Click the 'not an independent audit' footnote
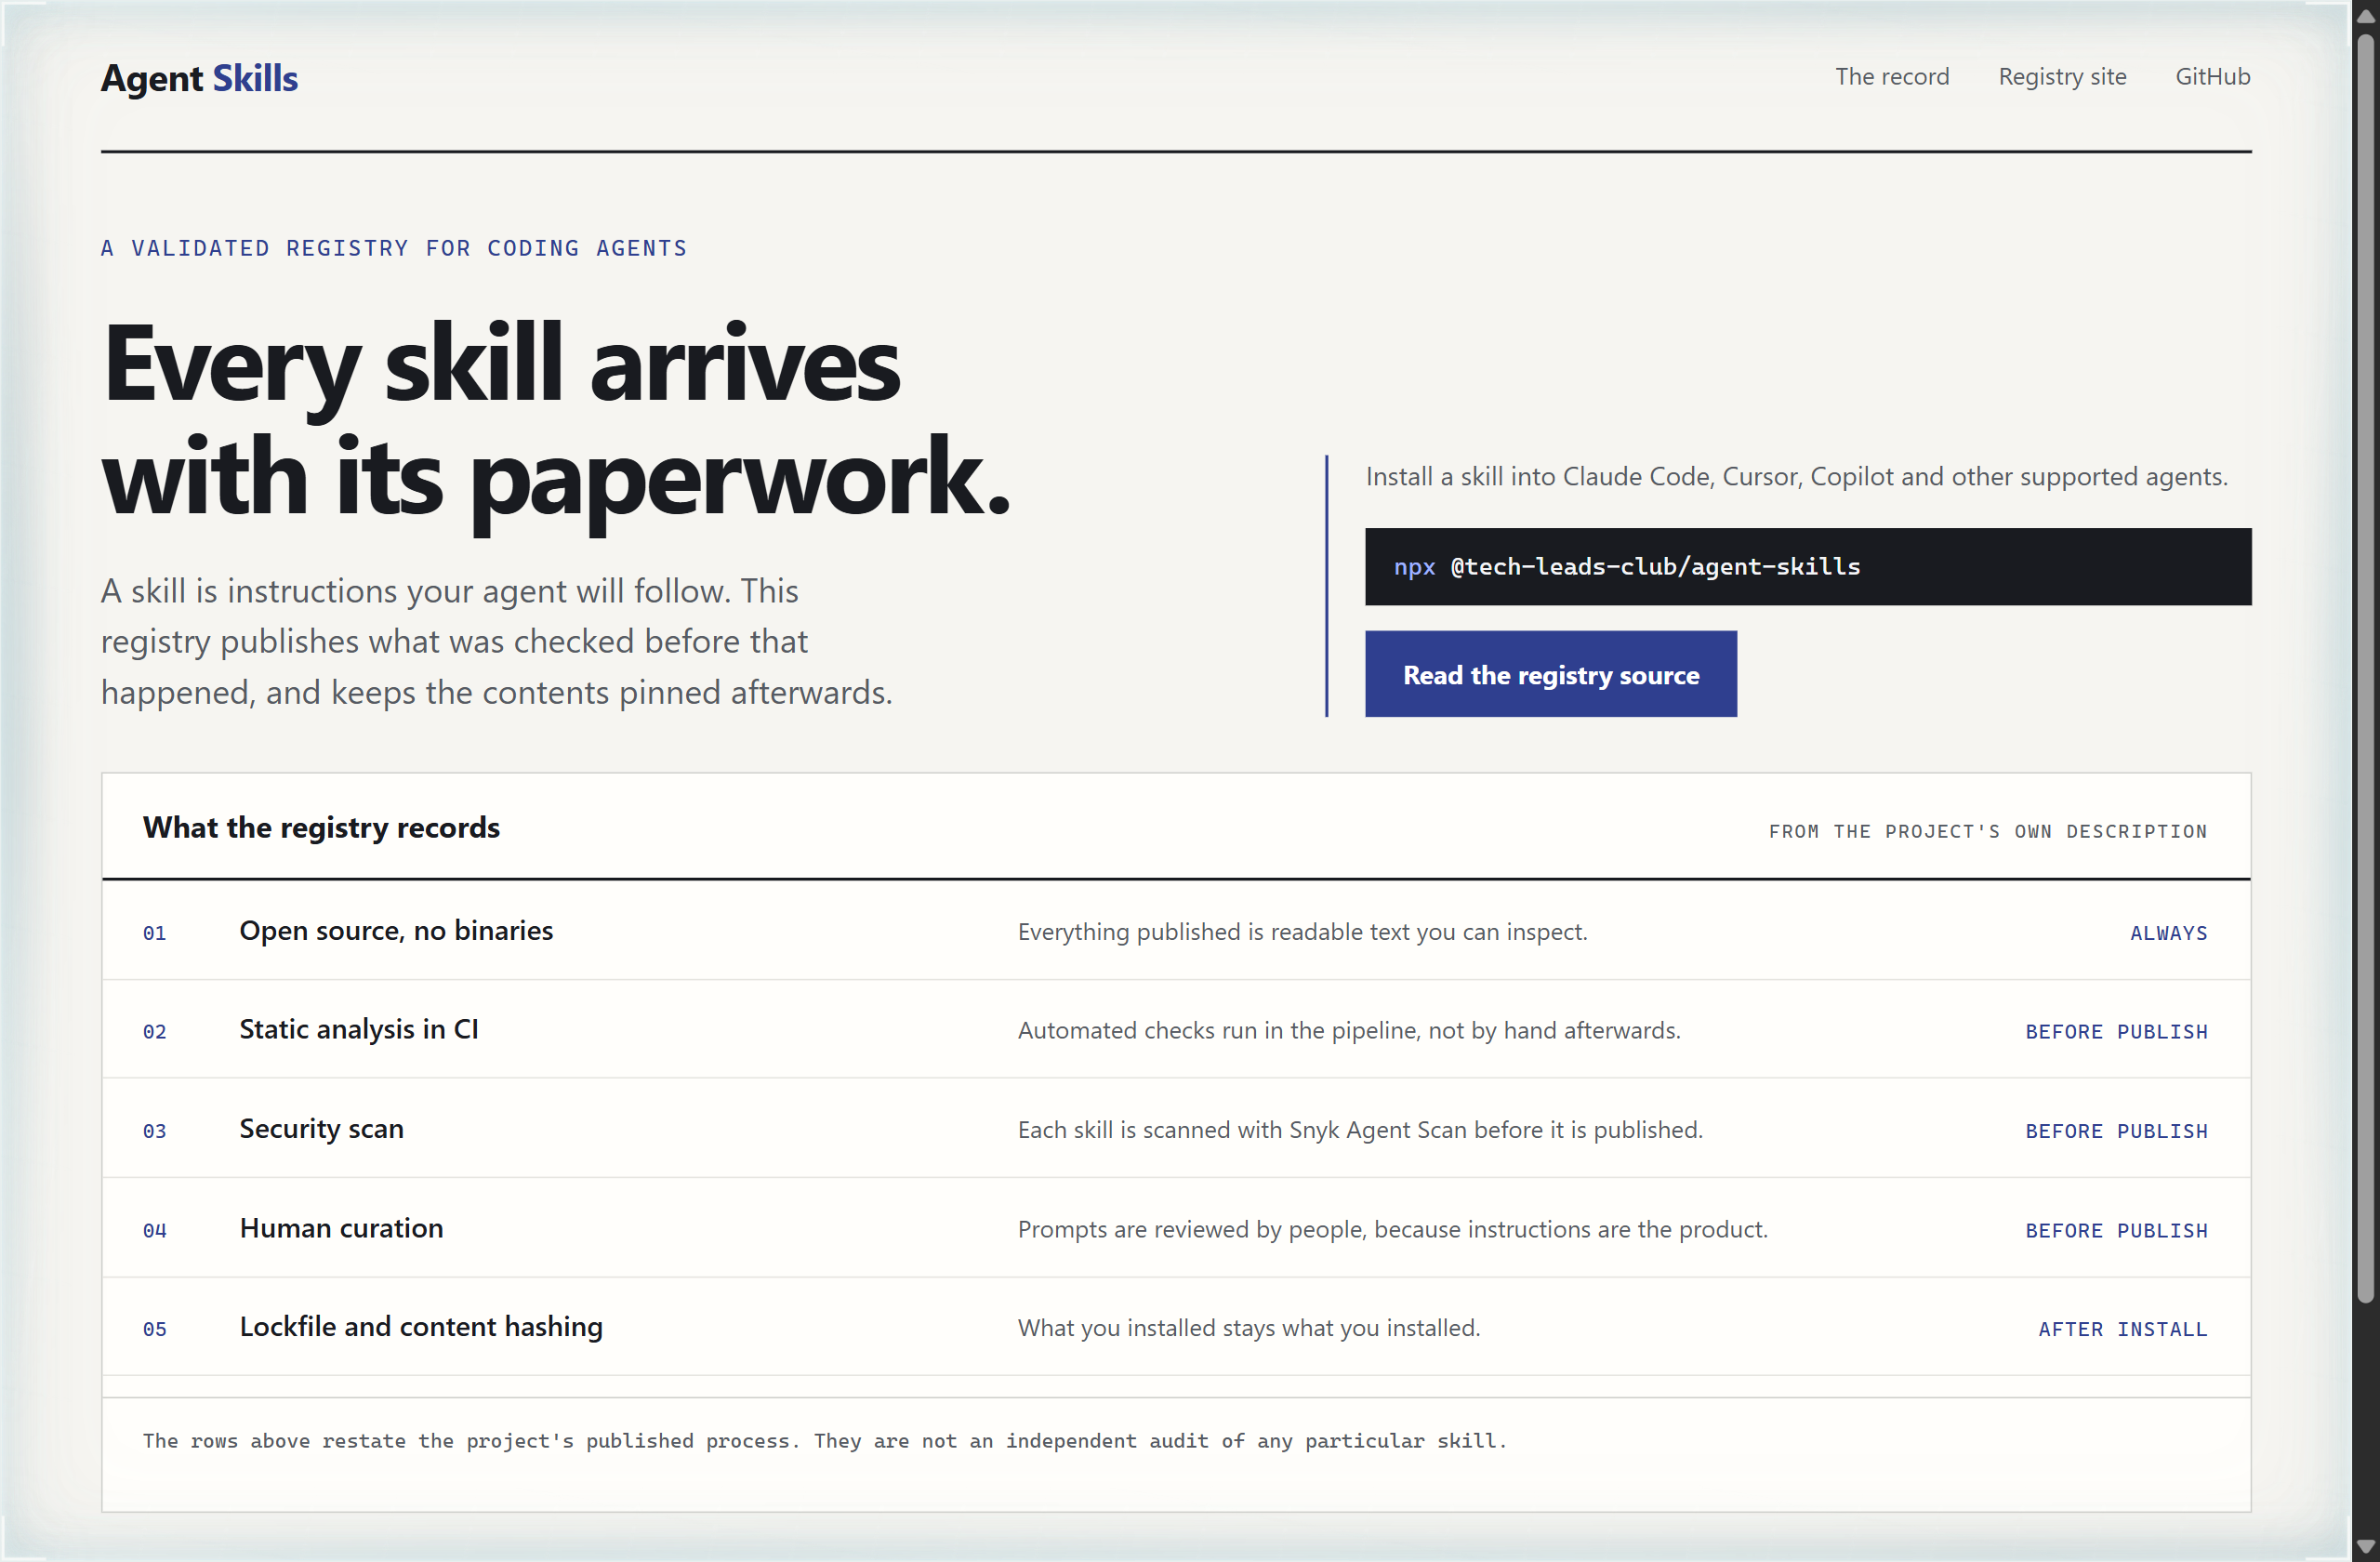Screen dimensions: 2380x1562 pos(824,1441)
